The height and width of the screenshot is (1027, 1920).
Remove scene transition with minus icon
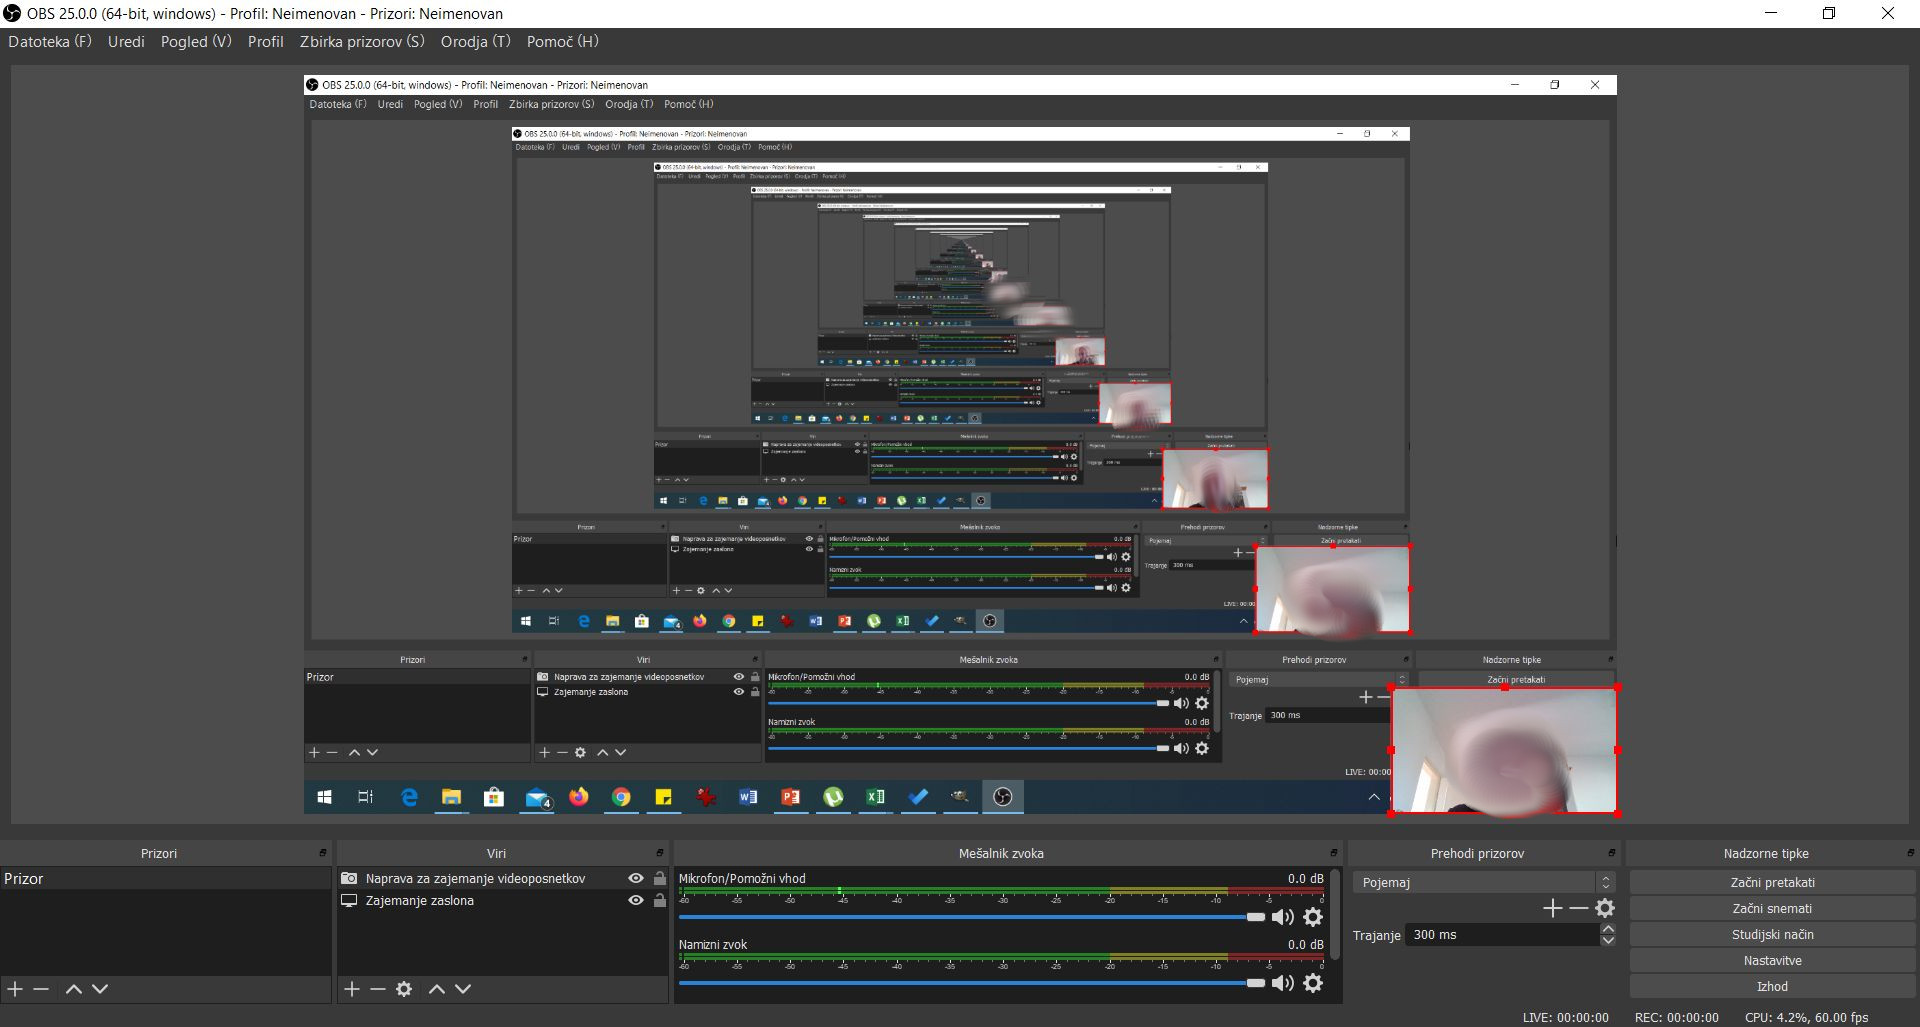[x=1578, y=908]
